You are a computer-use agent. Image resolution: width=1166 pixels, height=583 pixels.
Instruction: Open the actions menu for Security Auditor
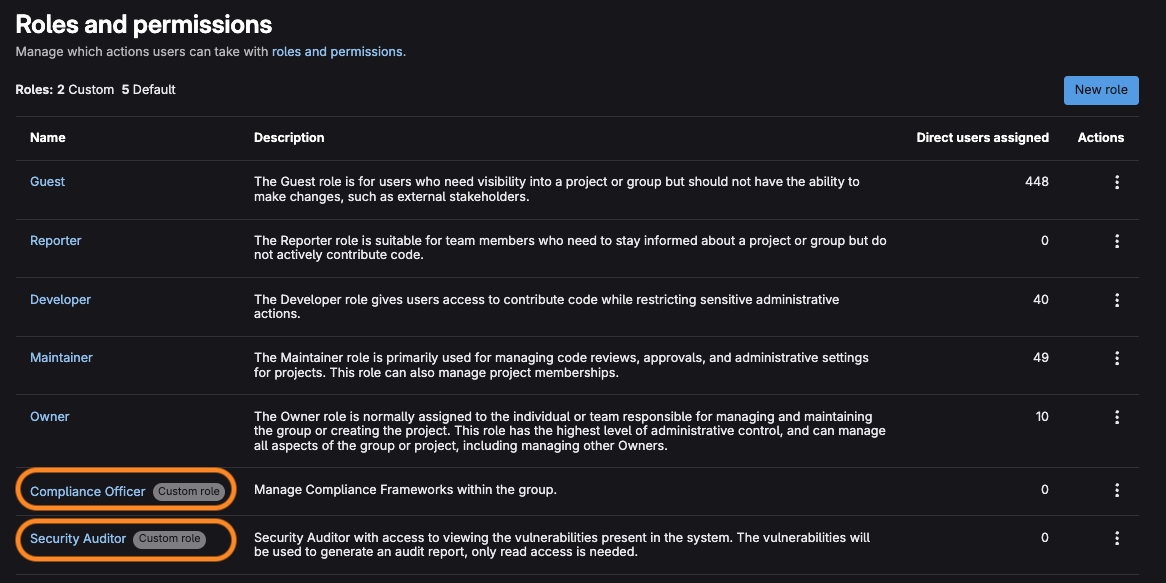point(1117,538)
